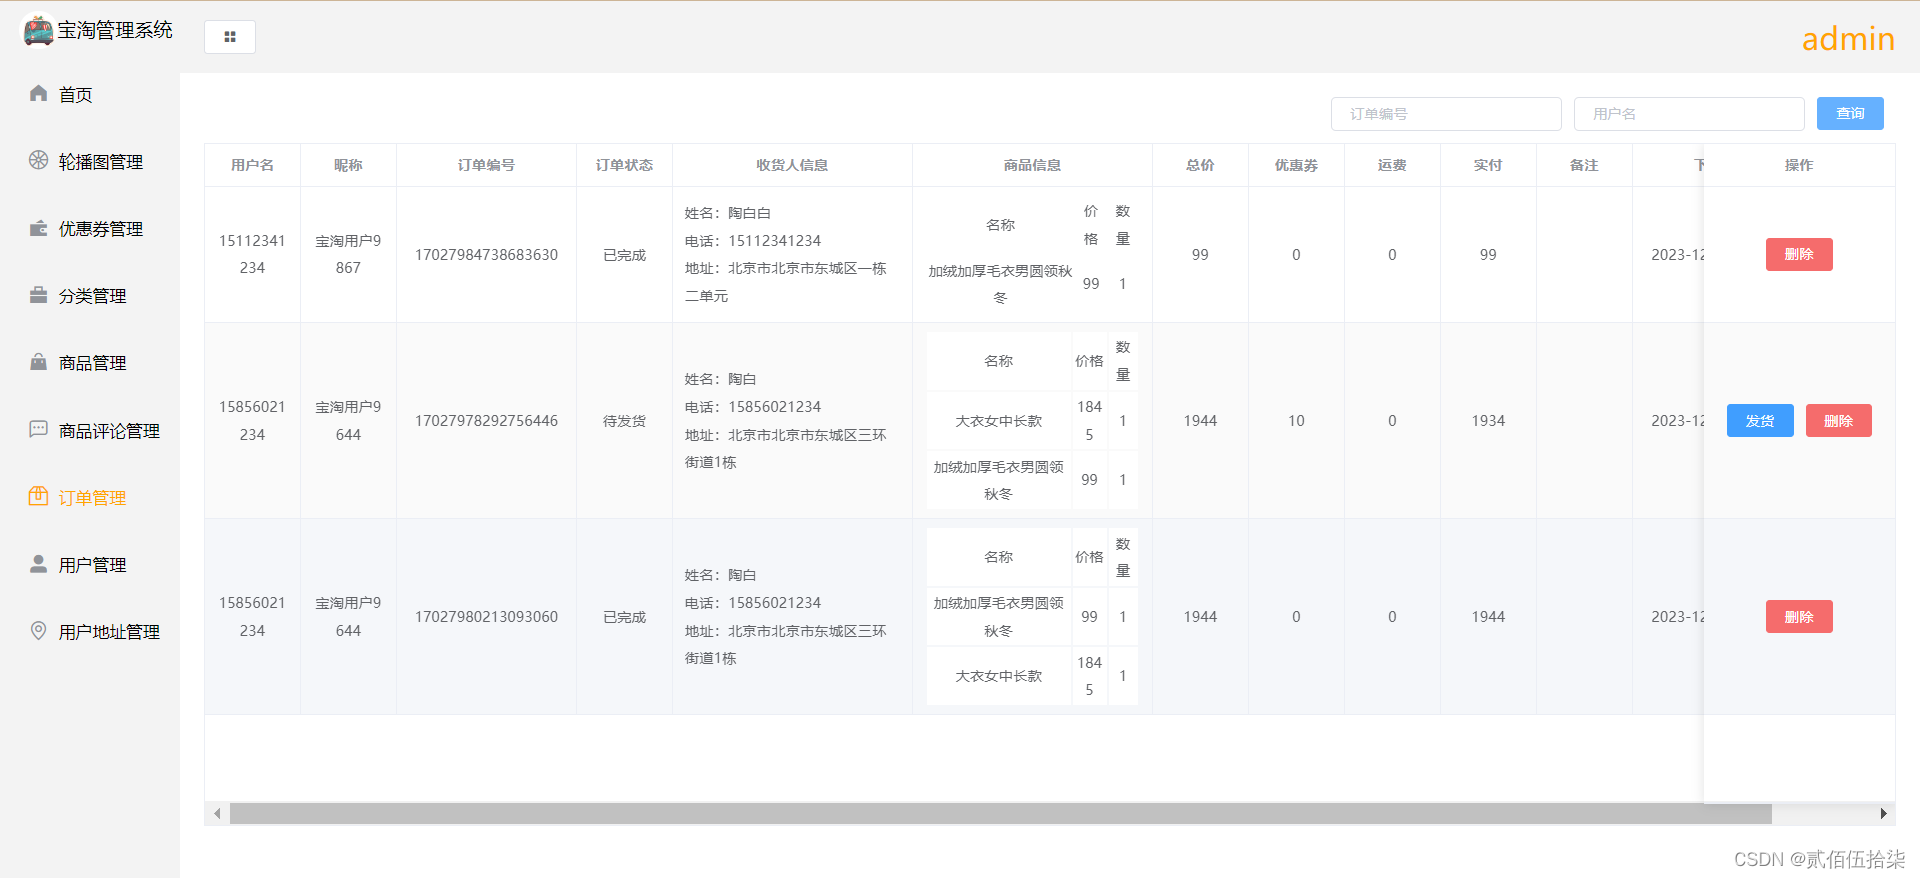This screenshot has width=1920, height=878.
Task: Click the scrollbar left arrow
Action: (x=217, y=814)
